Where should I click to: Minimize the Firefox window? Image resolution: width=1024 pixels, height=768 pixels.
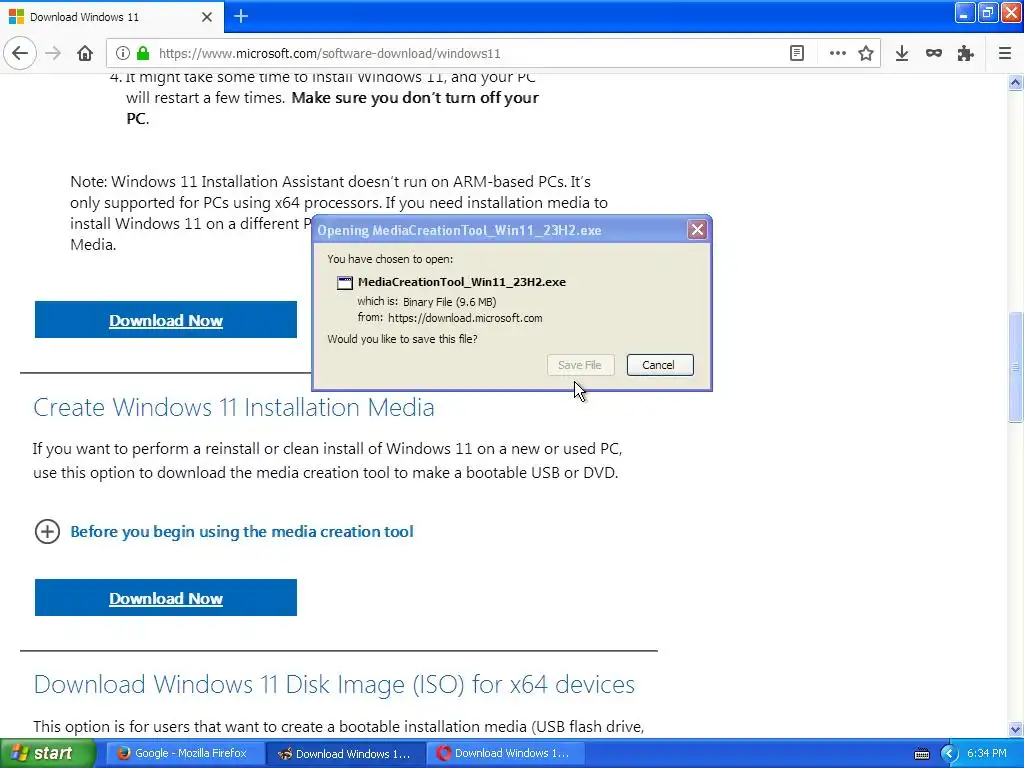[965, 13]
